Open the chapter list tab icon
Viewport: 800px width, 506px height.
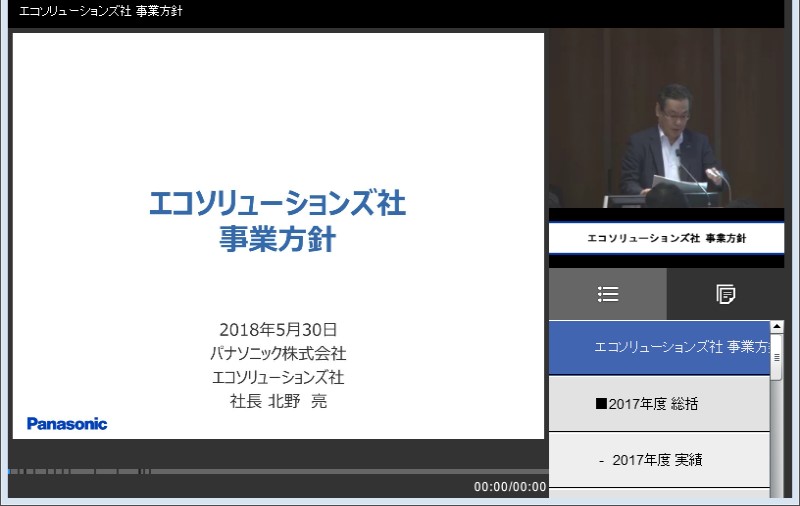[608, 294]
